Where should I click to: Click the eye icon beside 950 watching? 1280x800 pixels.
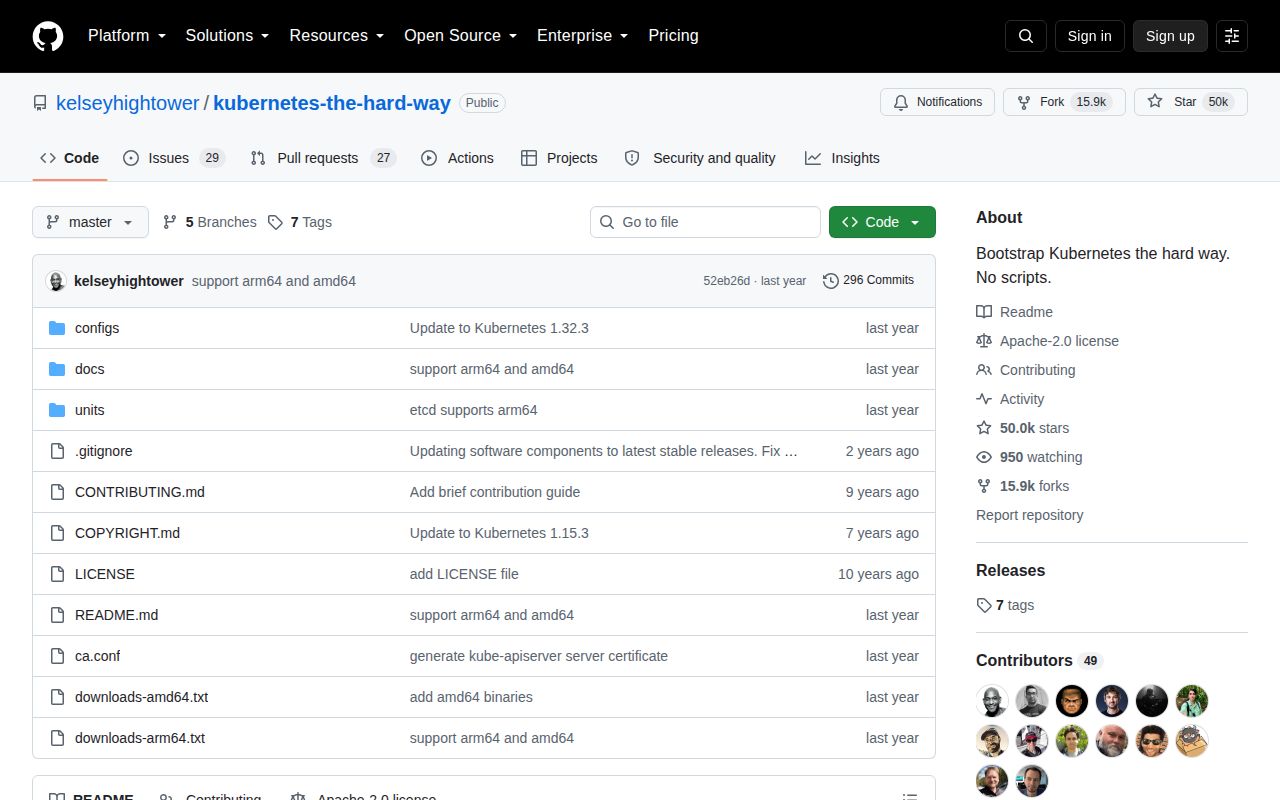[984, 457]
